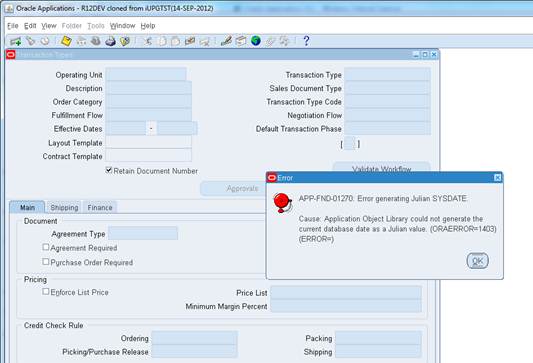Open the Window menu

[x=122, y=26]
